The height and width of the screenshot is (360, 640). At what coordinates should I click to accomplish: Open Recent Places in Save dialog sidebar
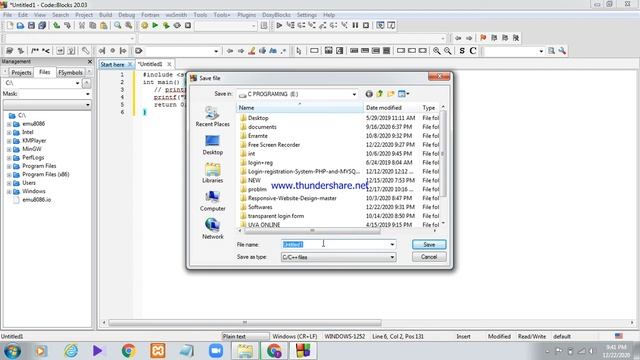pos(213,116)
